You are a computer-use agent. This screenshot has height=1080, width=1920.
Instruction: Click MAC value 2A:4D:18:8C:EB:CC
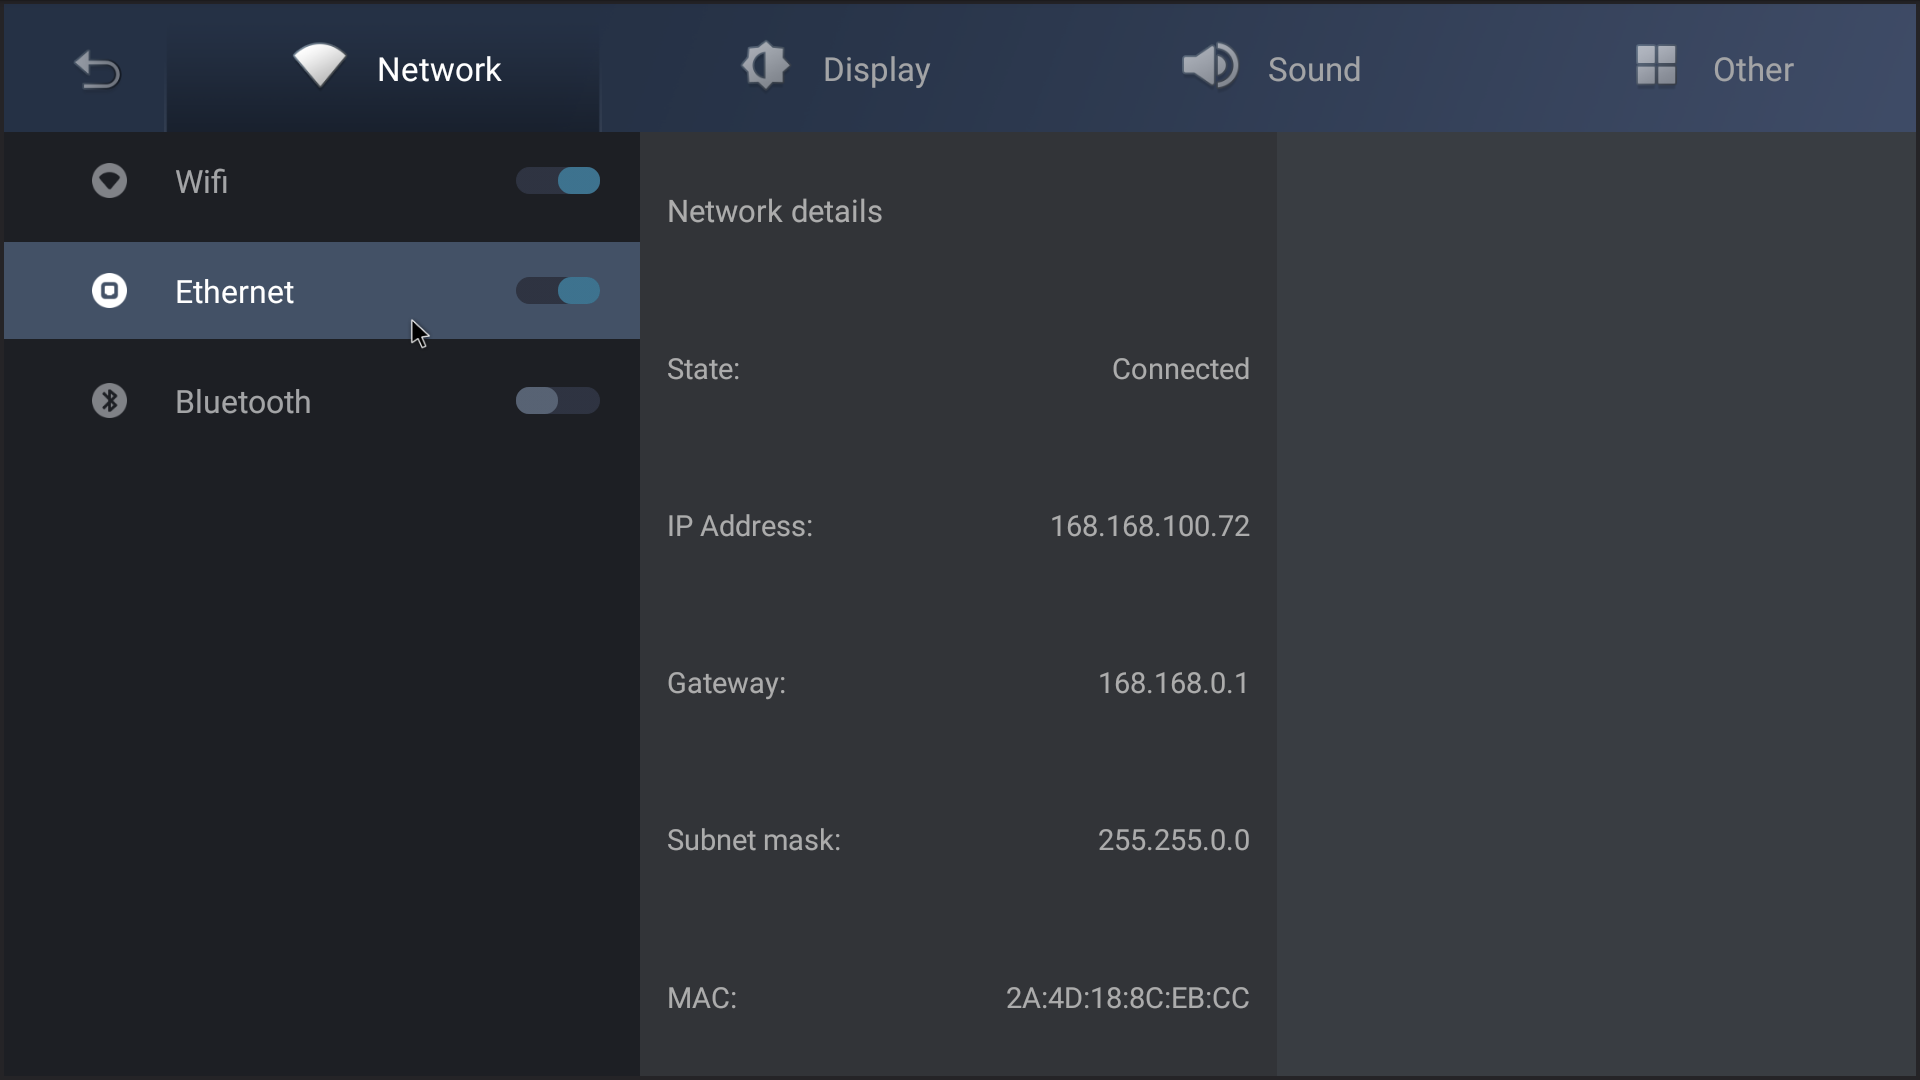click(1127, 998)
